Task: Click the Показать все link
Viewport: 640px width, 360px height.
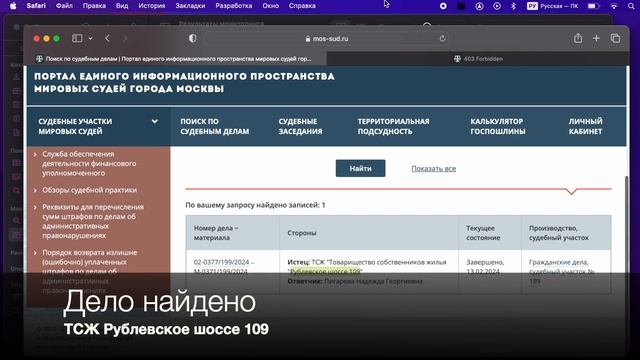Action: tap(433, 169)
